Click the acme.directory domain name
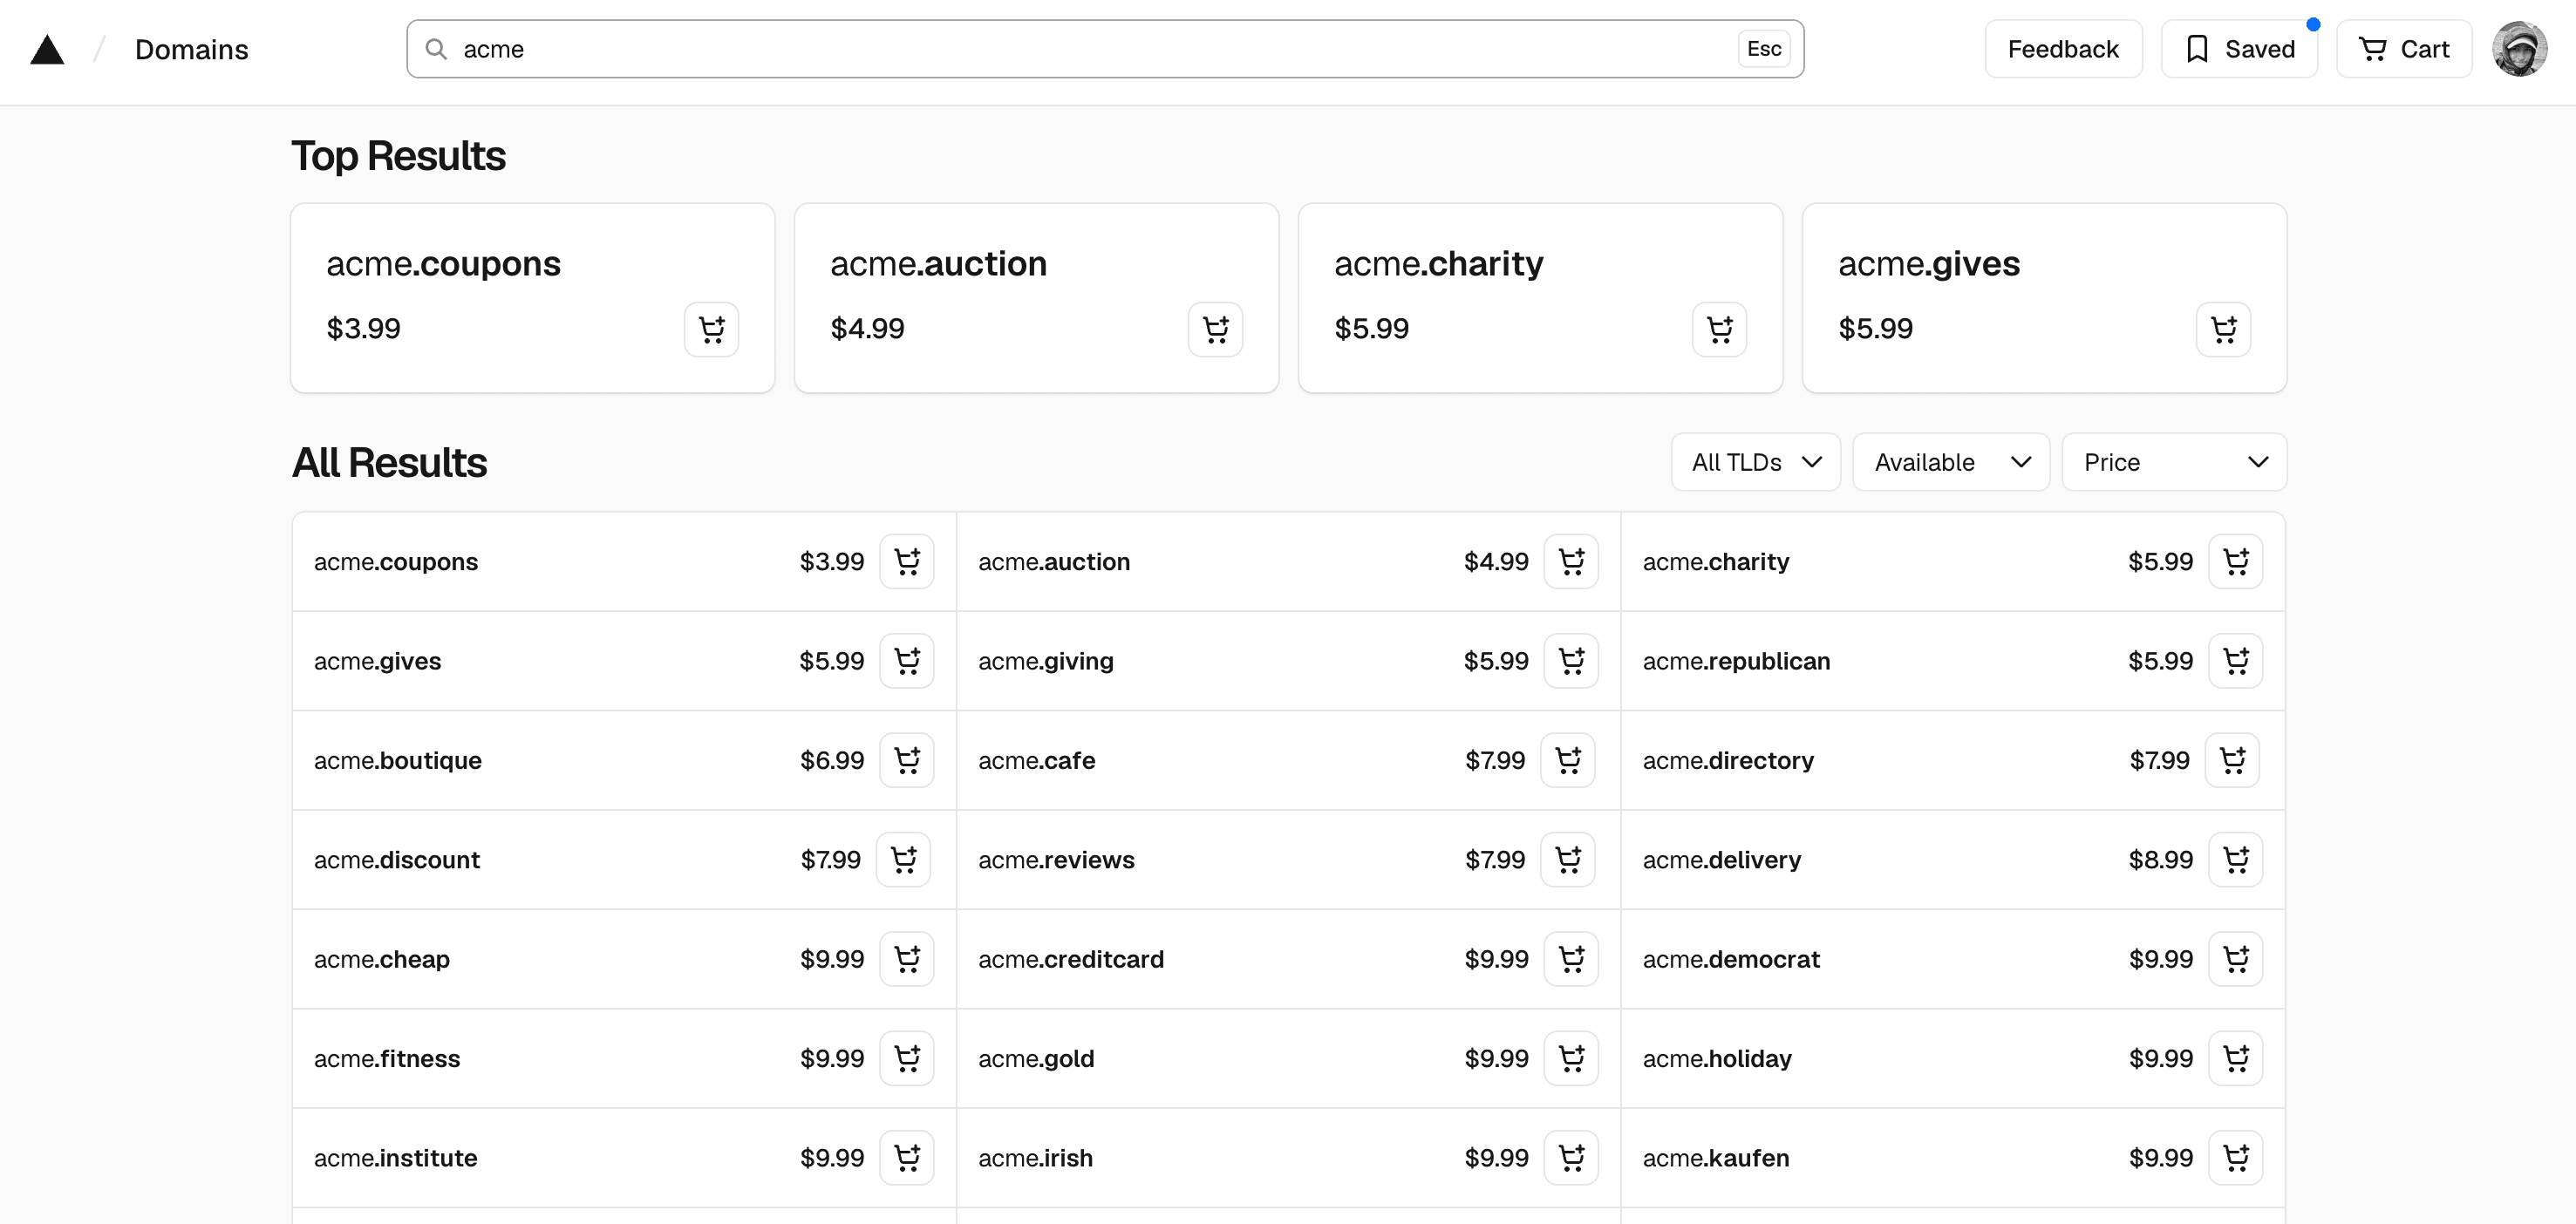This screenshot has width=2576, height=1224. [x=1728, y=760]
